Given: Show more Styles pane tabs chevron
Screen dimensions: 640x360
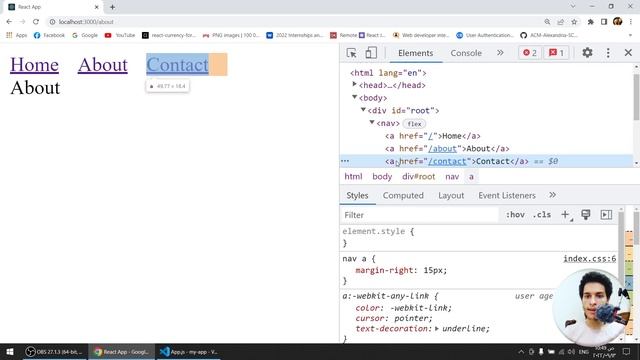Looking at the screenshot, I should click(x=552, y=195).
